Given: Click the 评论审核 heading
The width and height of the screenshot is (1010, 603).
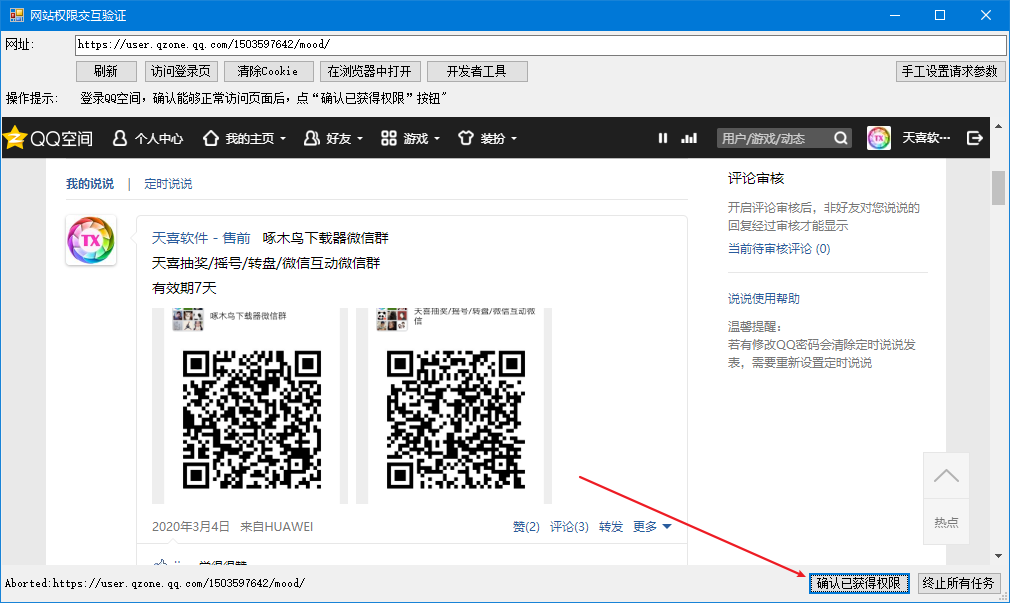Looking at the screenshot, I should coord(756,178).
